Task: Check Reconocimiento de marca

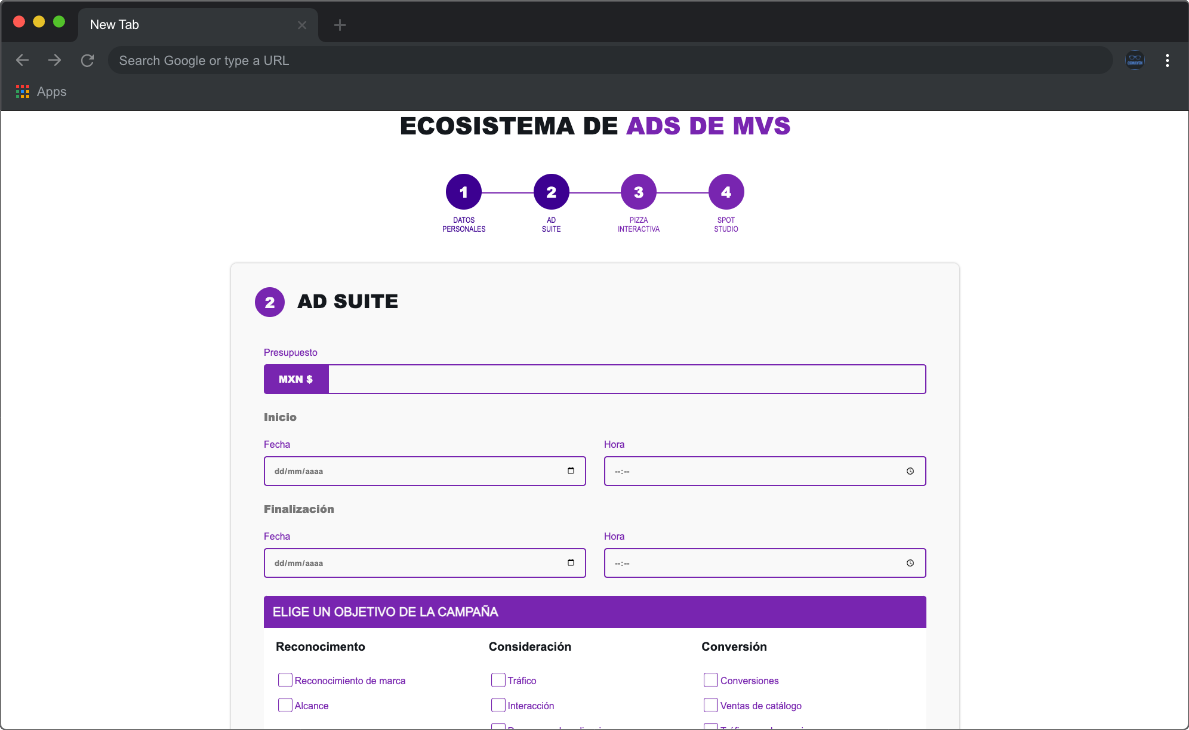Action: [x=285, y=680]
